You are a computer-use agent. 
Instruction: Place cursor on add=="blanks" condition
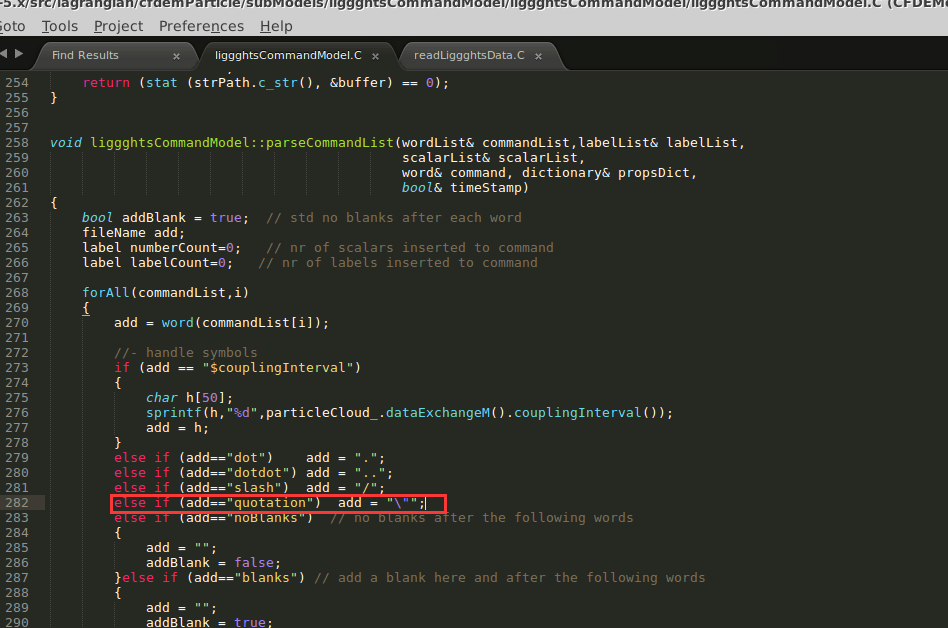pos(245,578)
